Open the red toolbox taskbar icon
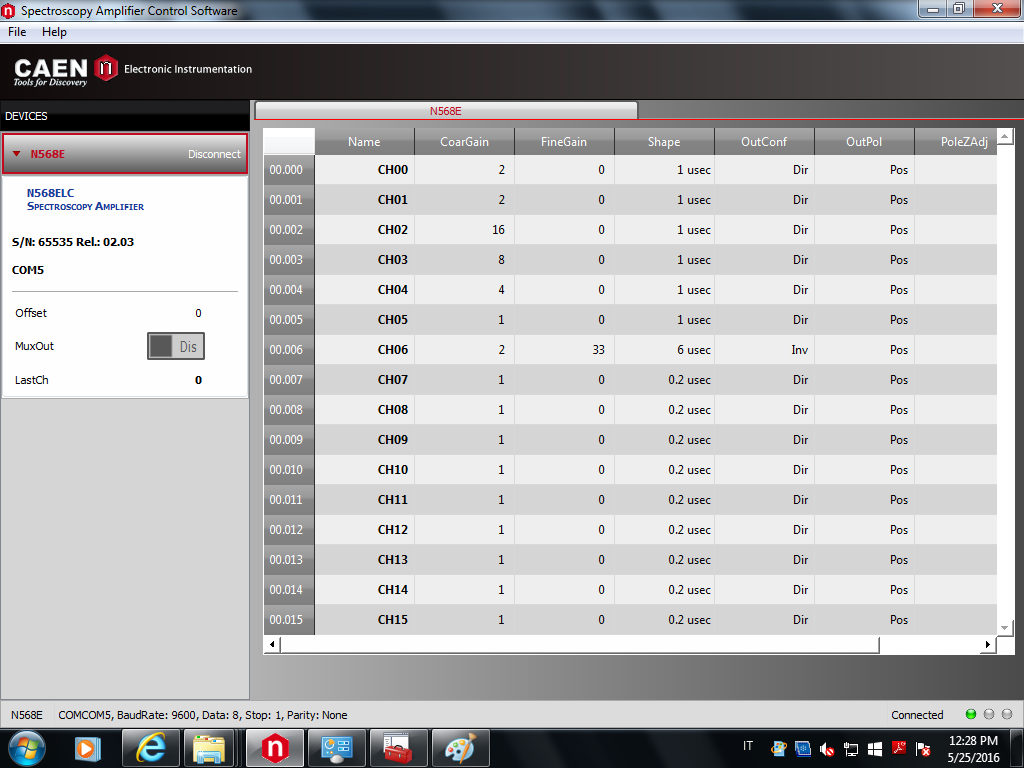The image size is (1024, 768). click(398, 748)
